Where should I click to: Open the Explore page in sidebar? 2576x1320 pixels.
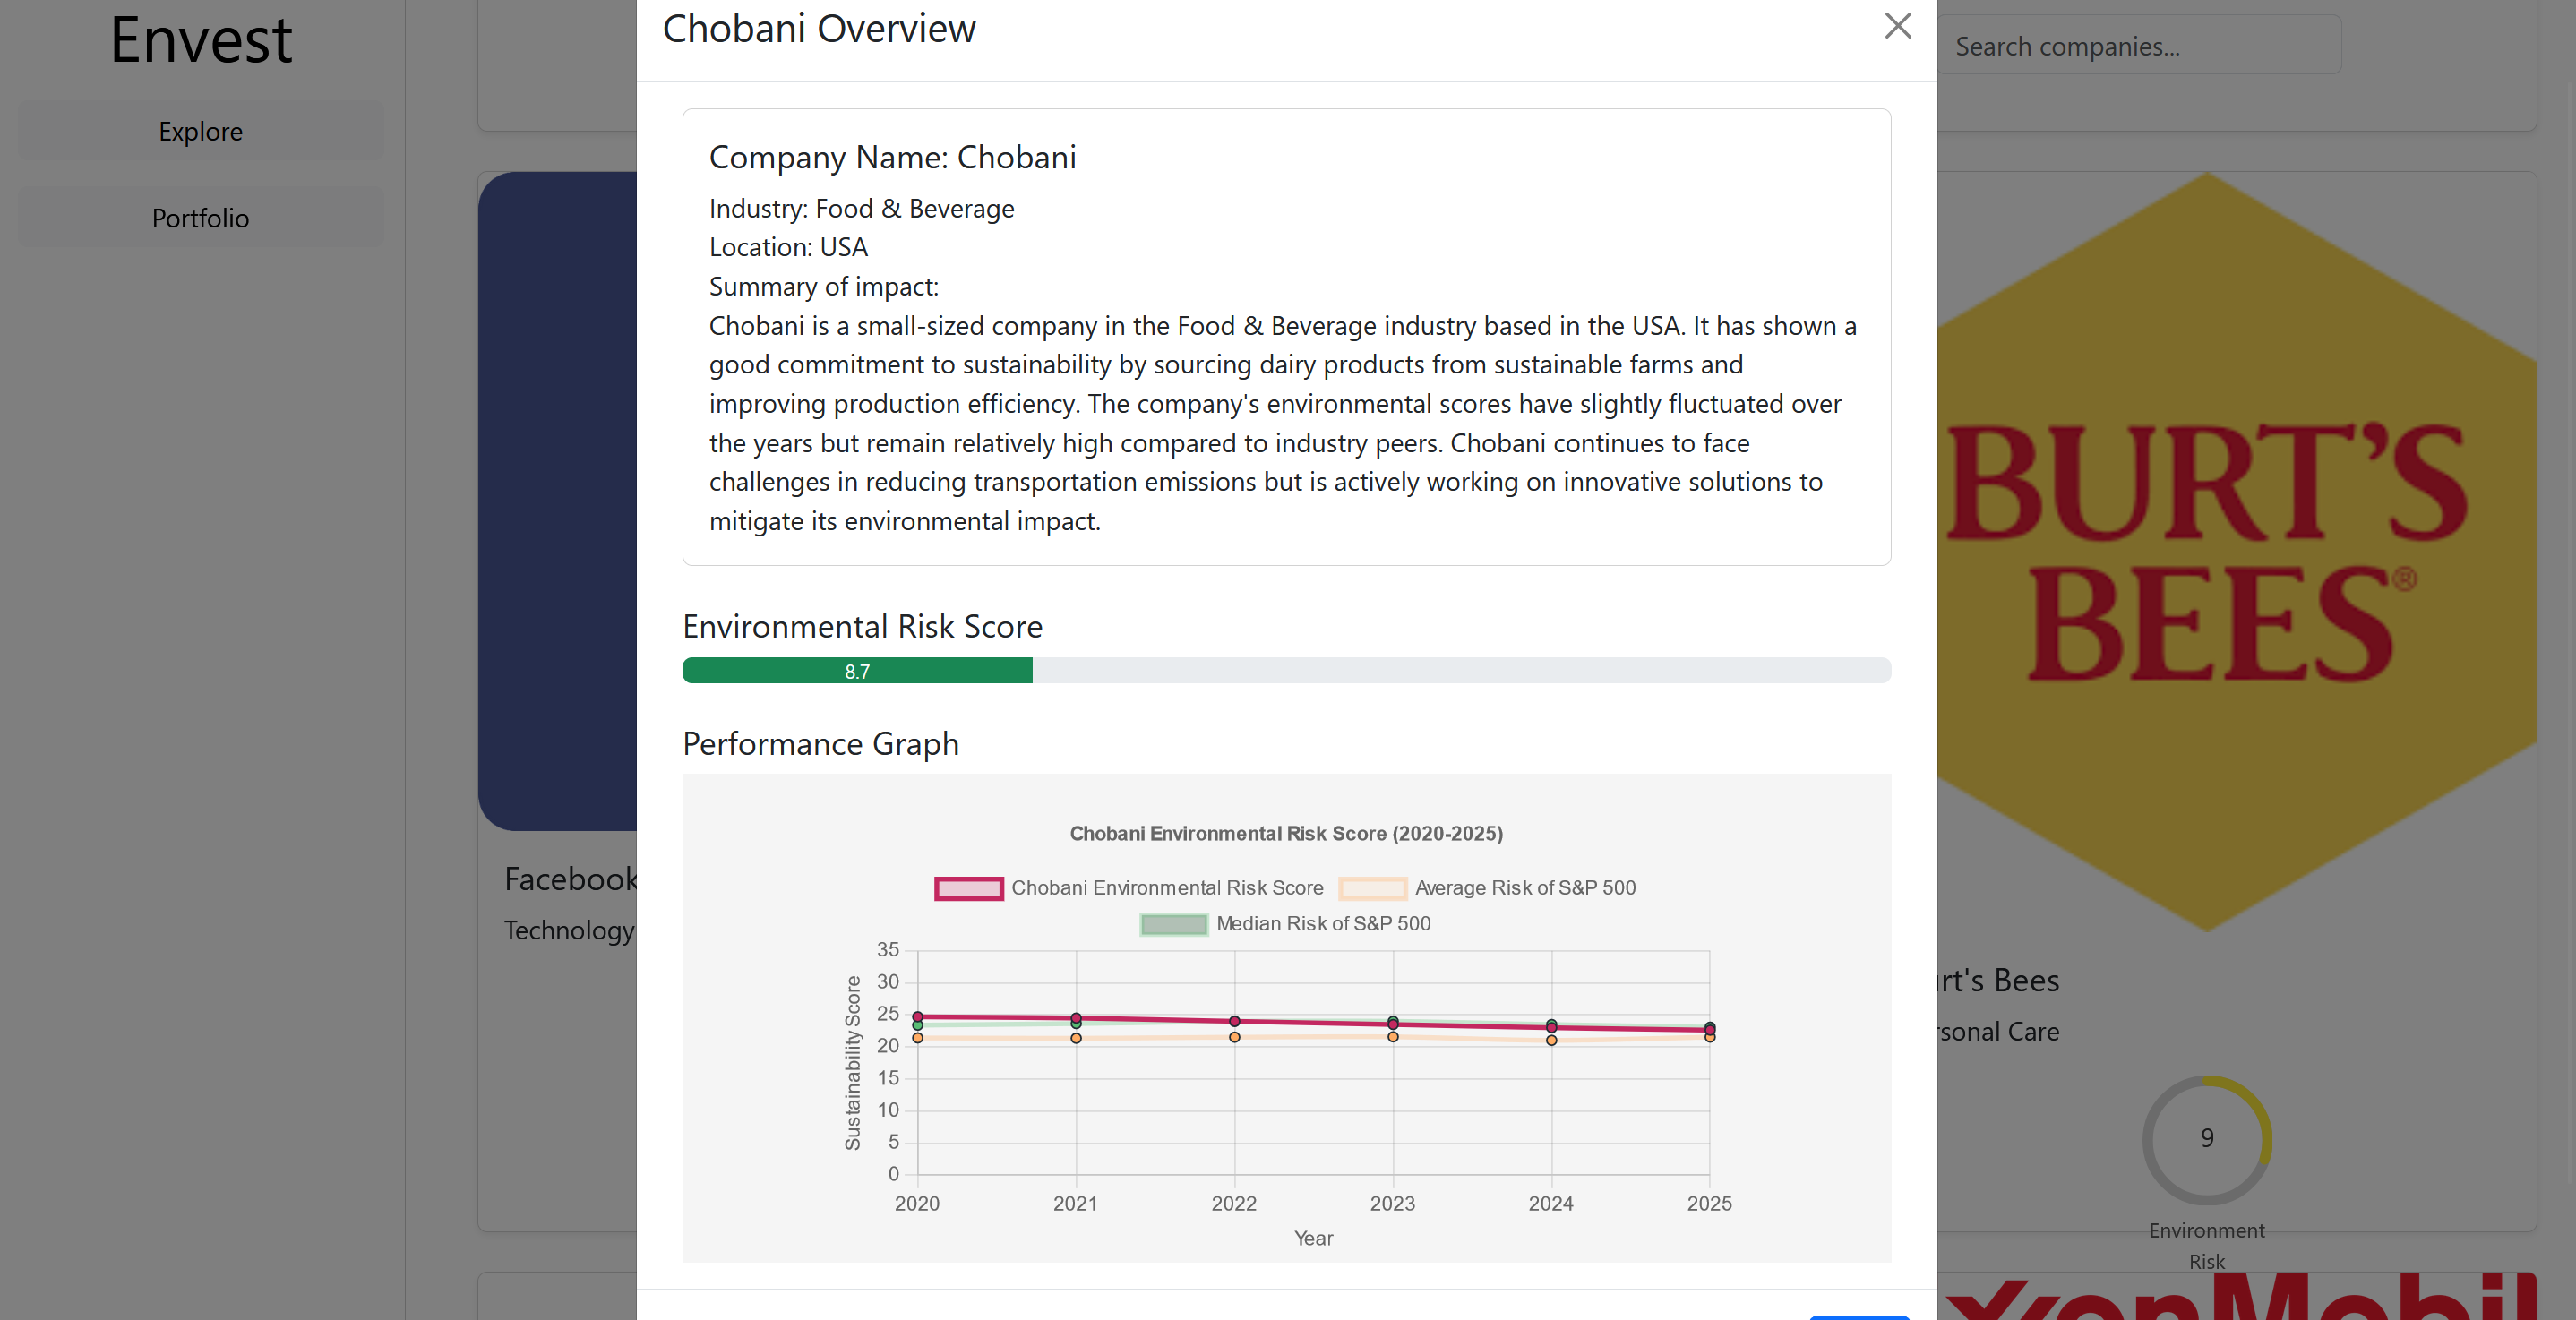tap(200, 131)
